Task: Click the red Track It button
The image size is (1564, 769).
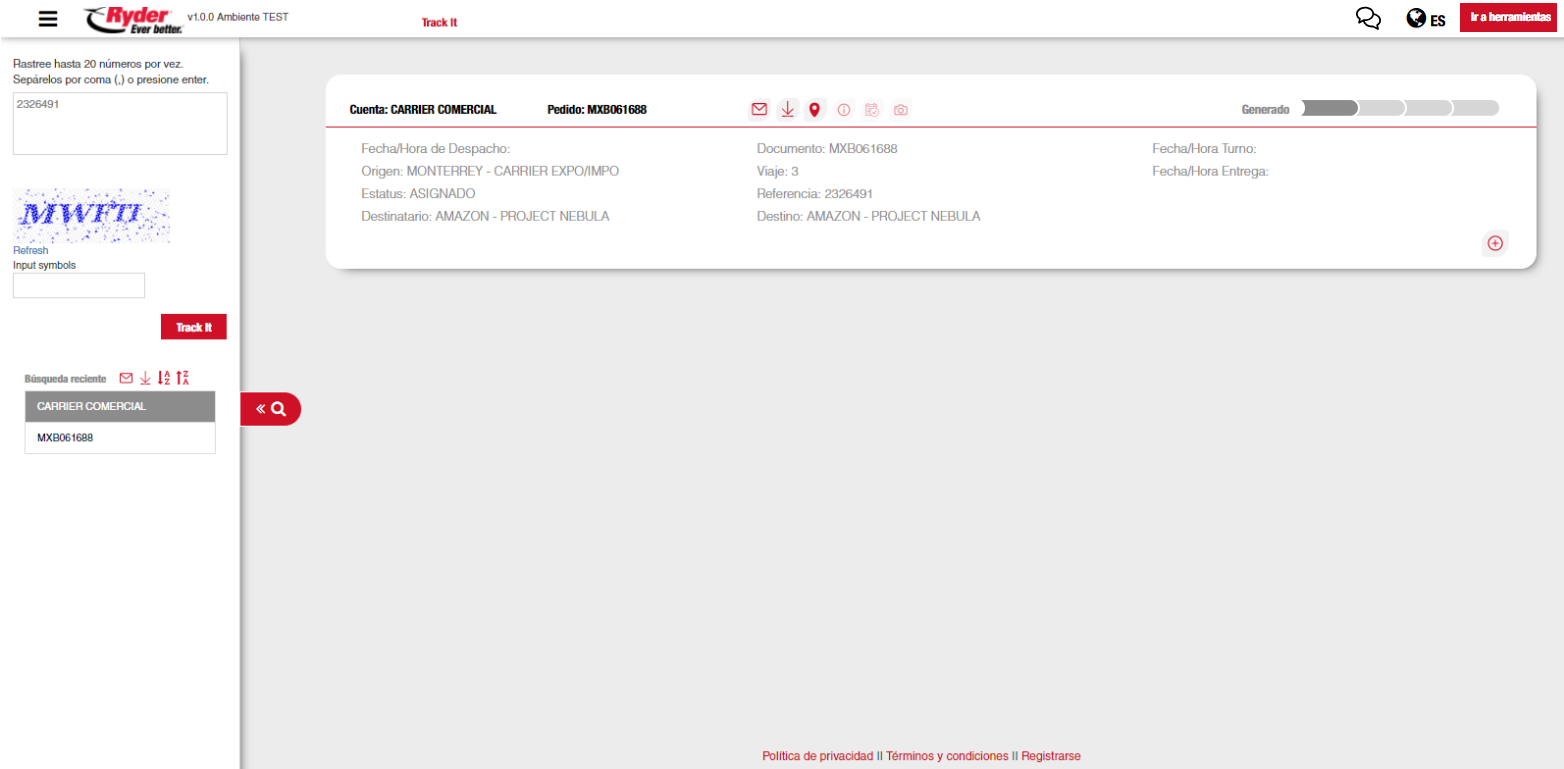Action: pos(194,327)
